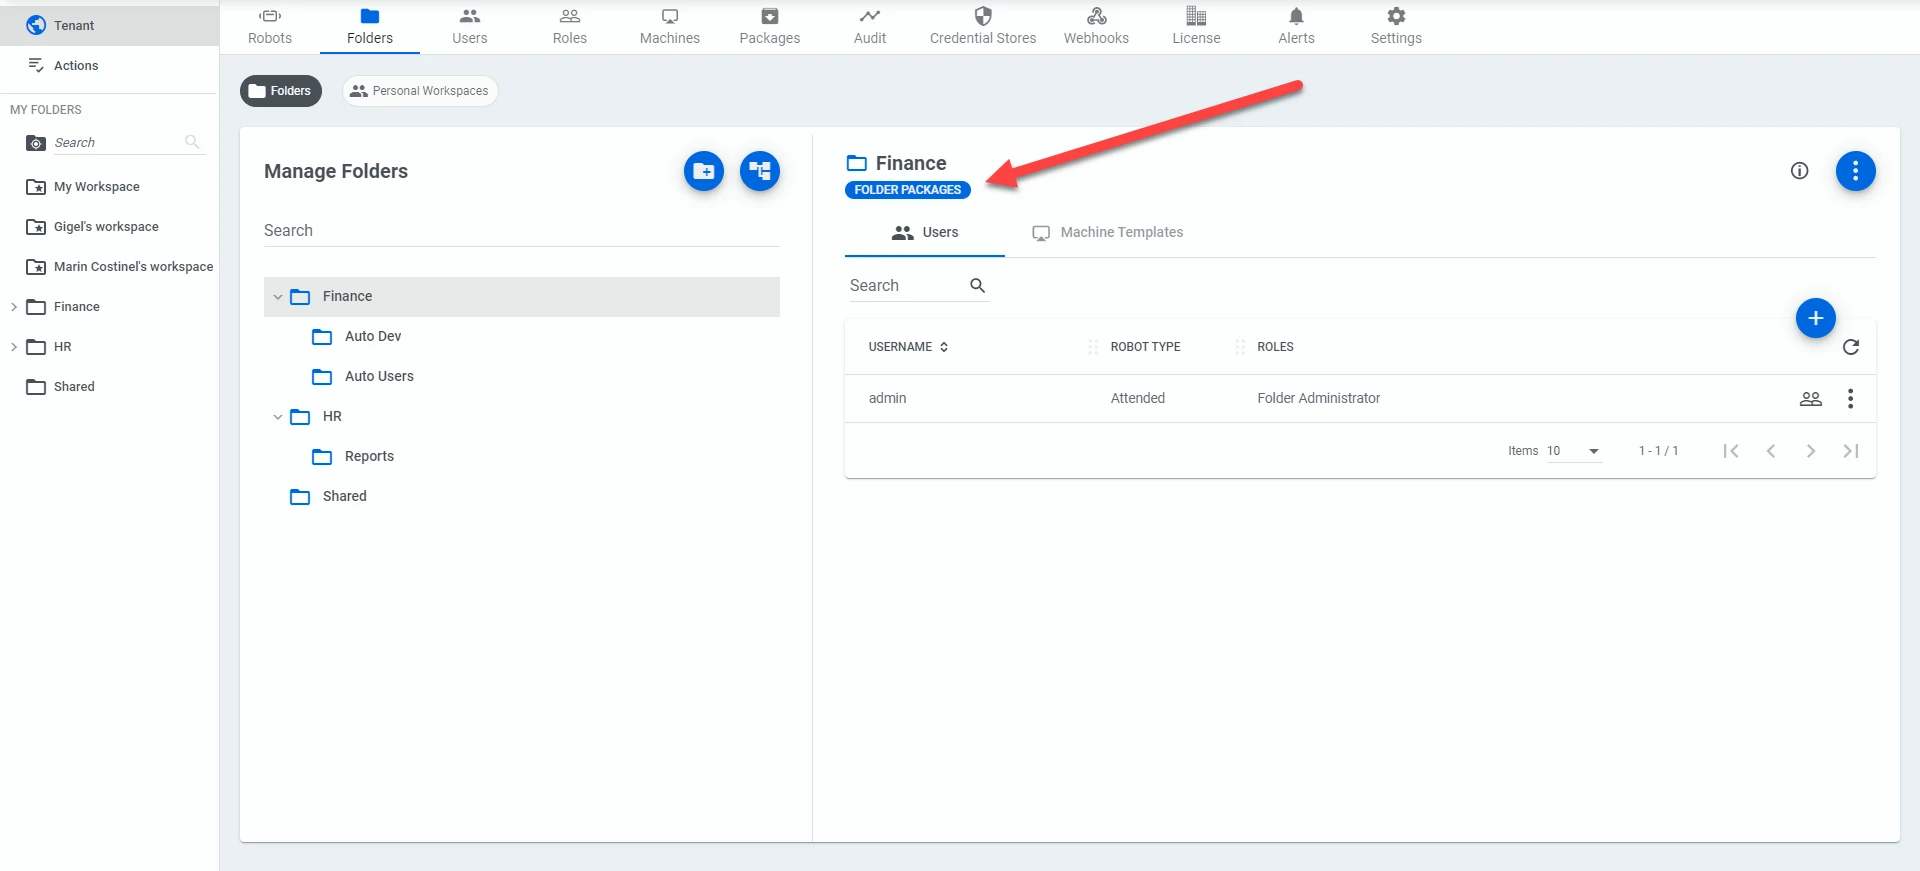Screen dimensions: 1920x871
Task: Open the Finance folder info icon
Action: [1800, 171]
